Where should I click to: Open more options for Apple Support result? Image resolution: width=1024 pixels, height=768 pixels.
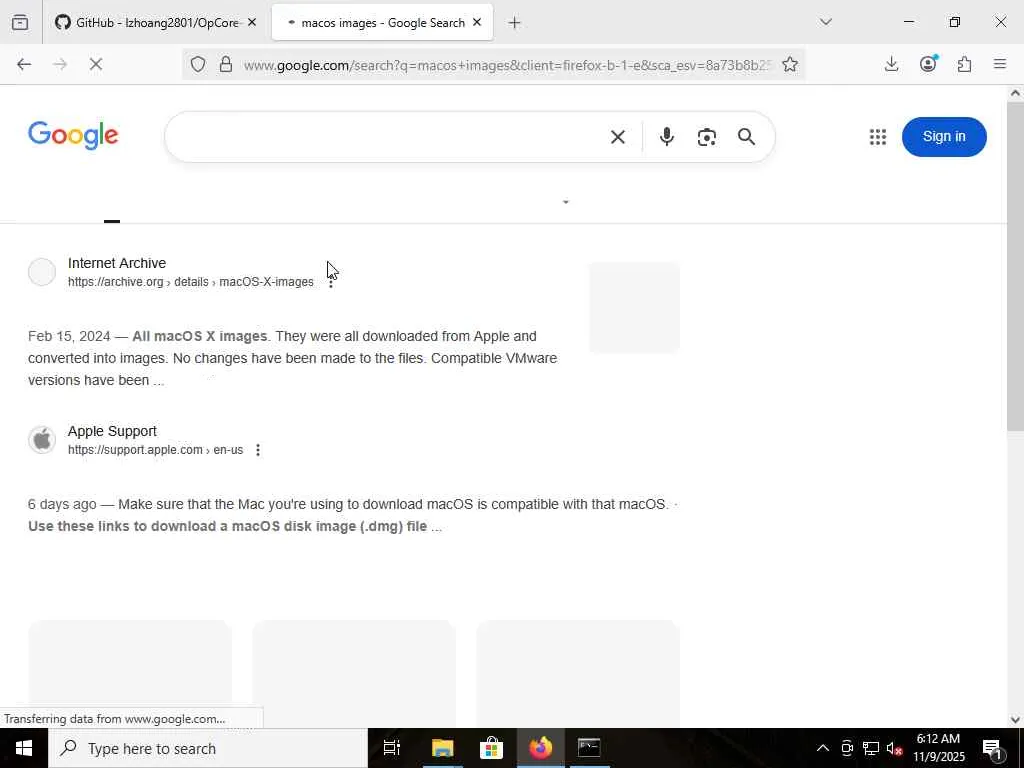click(258, 450)
